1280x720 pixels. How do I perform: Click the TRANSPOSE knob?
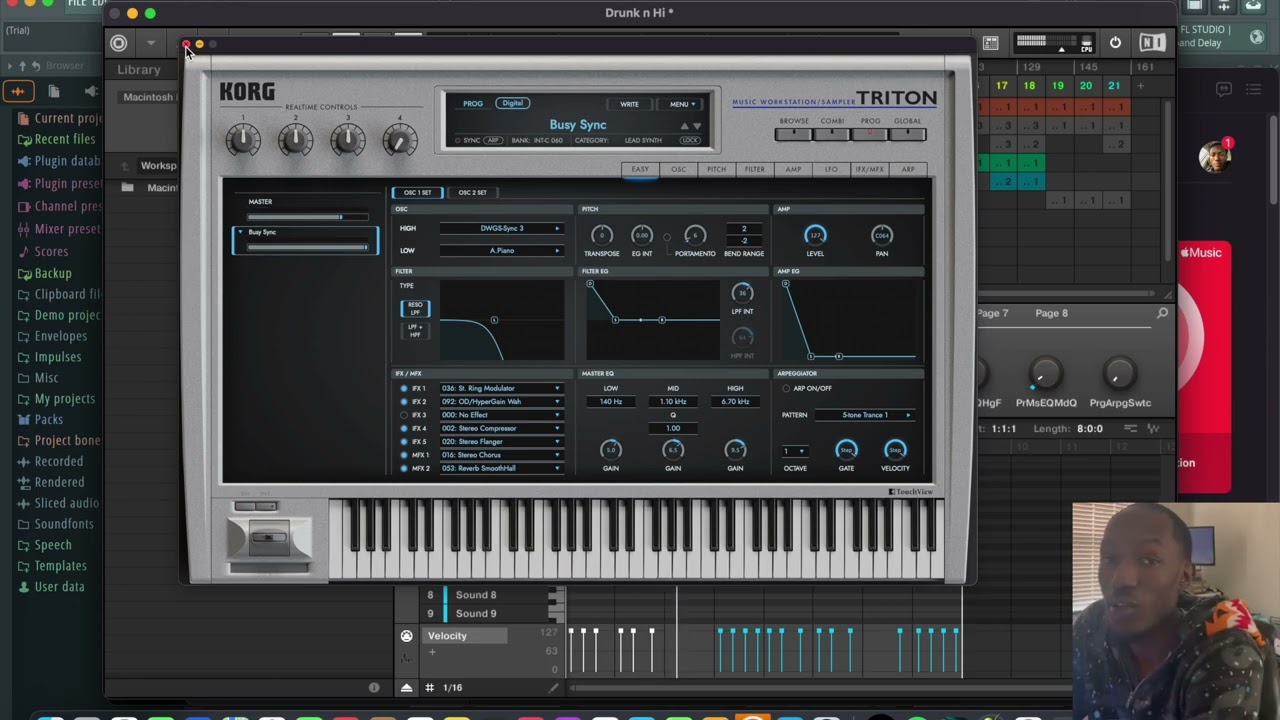coord(602,235)
